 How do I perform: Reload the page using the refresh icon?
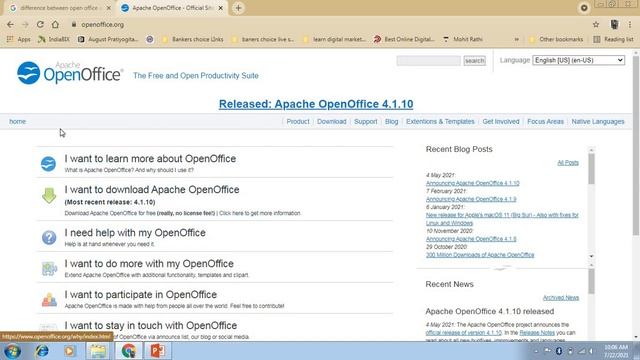point(40,24)
